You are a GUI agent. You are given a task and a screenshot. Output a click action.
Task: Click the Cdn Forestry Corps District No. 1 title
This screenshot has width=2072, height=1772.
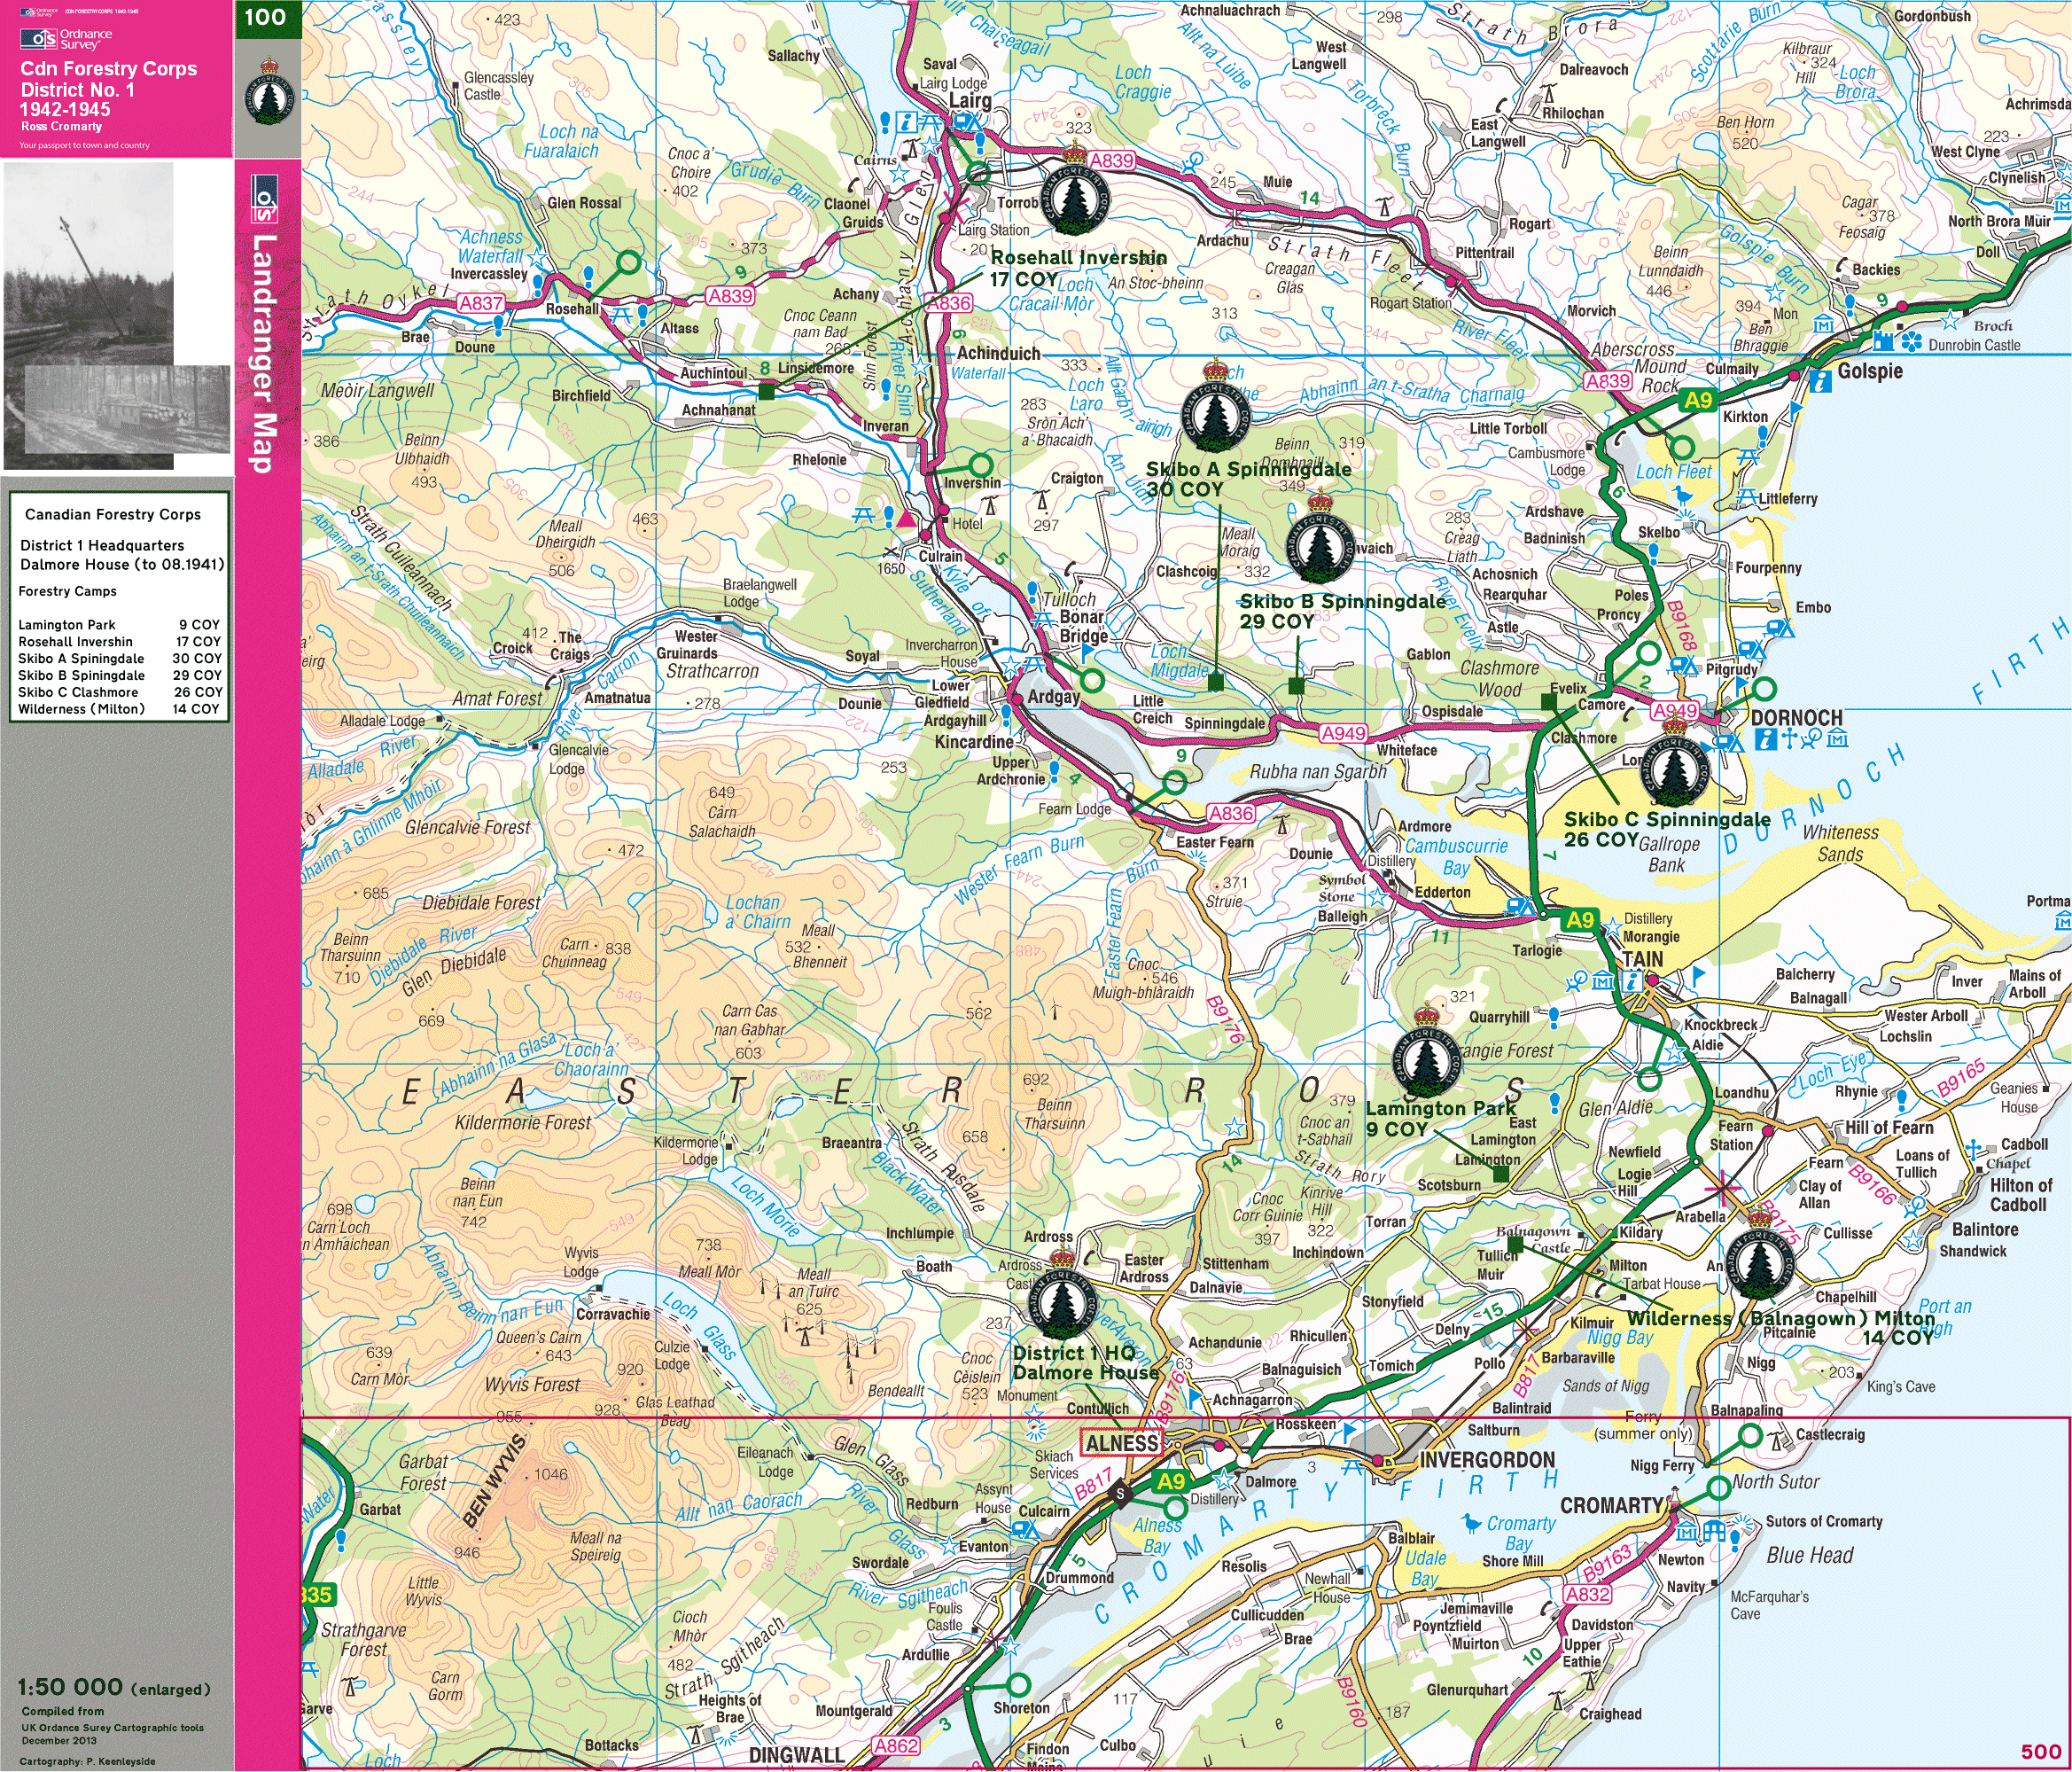tap(109, 90)
